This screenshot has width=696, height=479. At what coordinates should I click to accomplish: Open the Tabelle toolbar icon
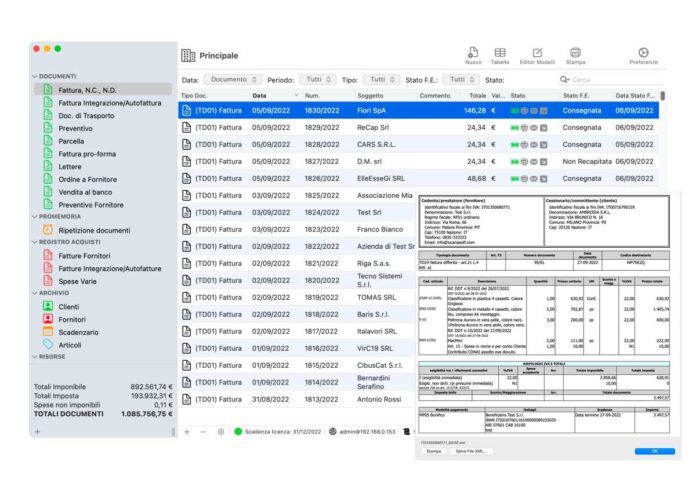pyautogui.click(x=500, y=52)
